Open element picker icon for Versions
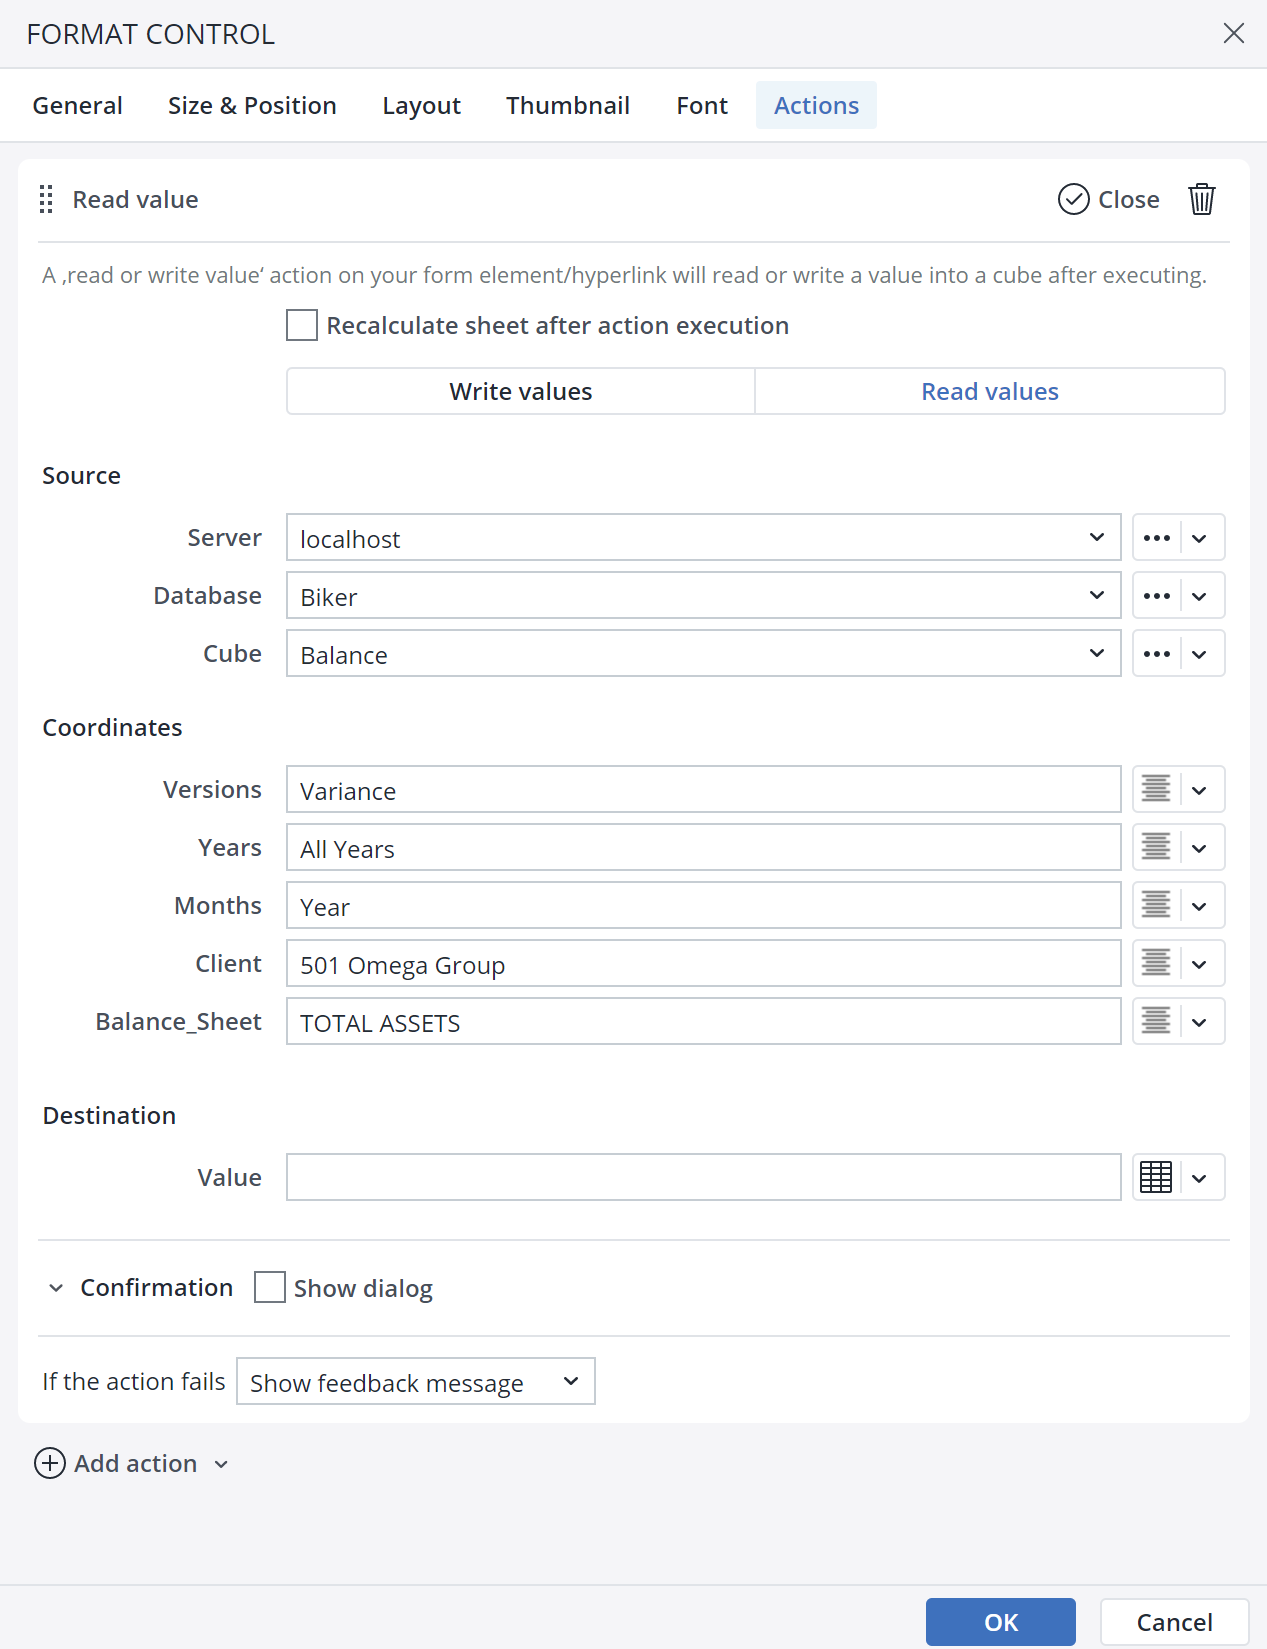 (x=1156, y=790)
